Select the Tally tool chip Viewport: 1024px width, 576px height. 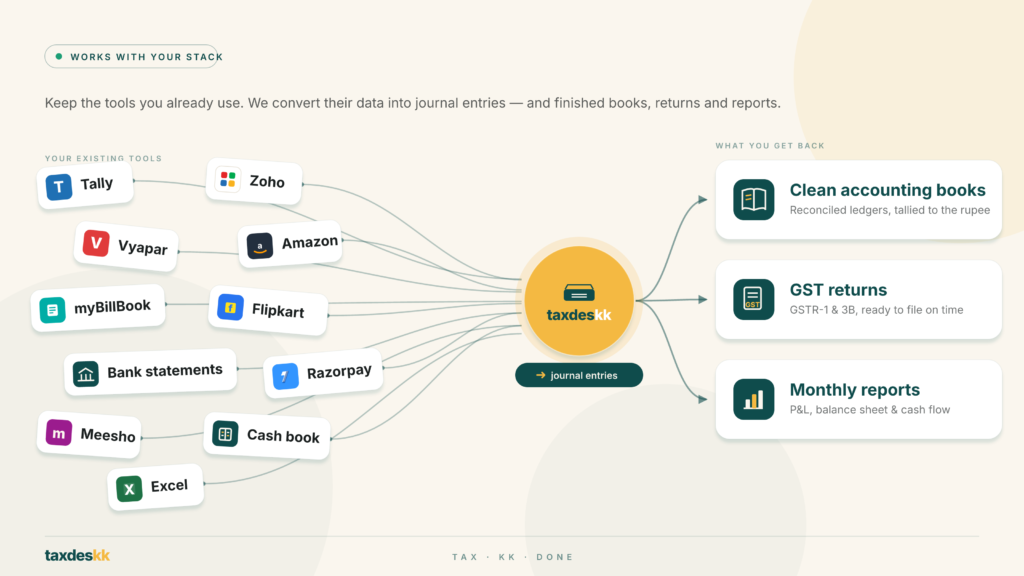point(86,186)
